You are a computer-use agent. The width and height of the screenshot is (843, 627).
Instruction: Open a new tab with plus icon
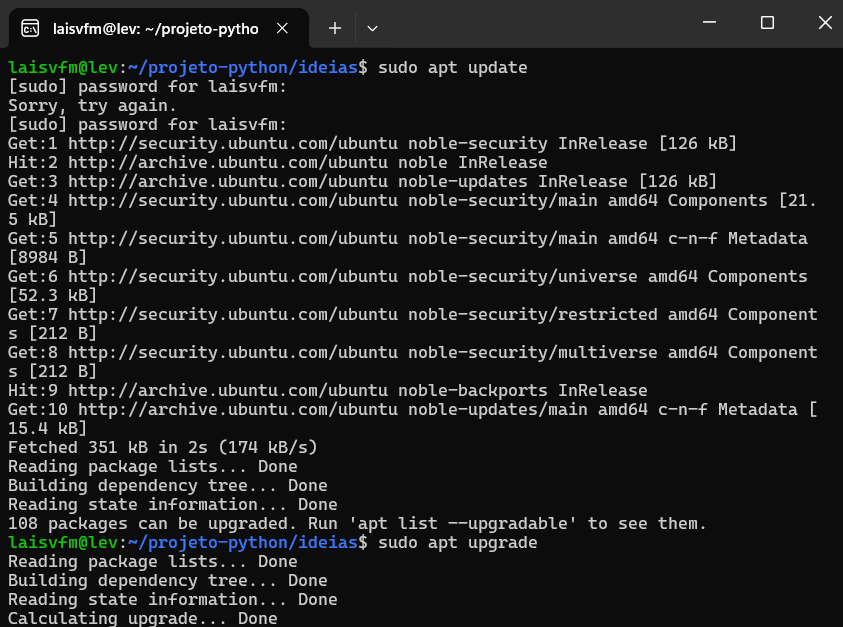335,28
